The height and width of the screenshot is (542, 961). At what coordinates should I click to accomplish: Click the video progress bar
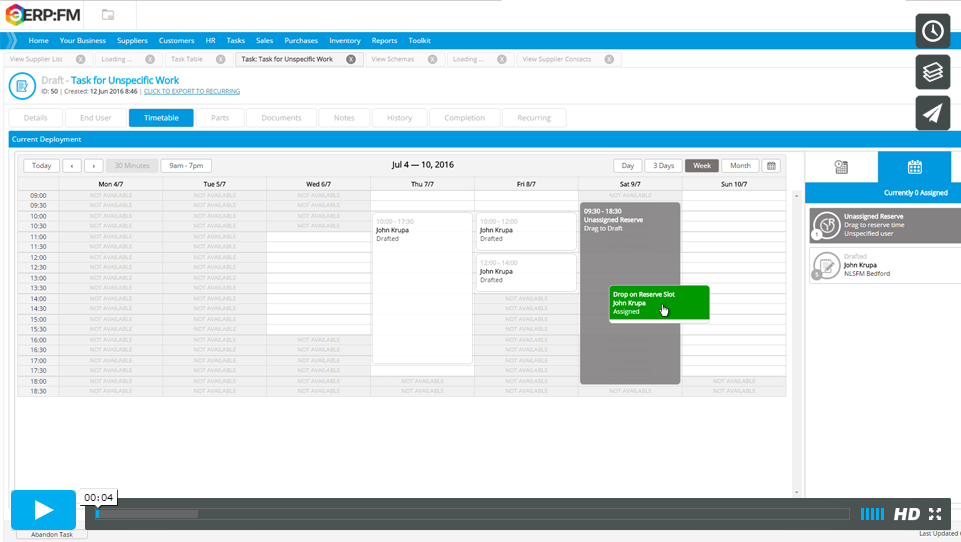point(470,514)
